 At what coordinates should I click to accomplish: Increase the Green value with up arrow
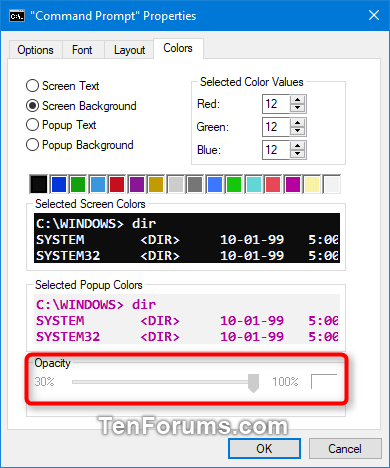[298, 123]
